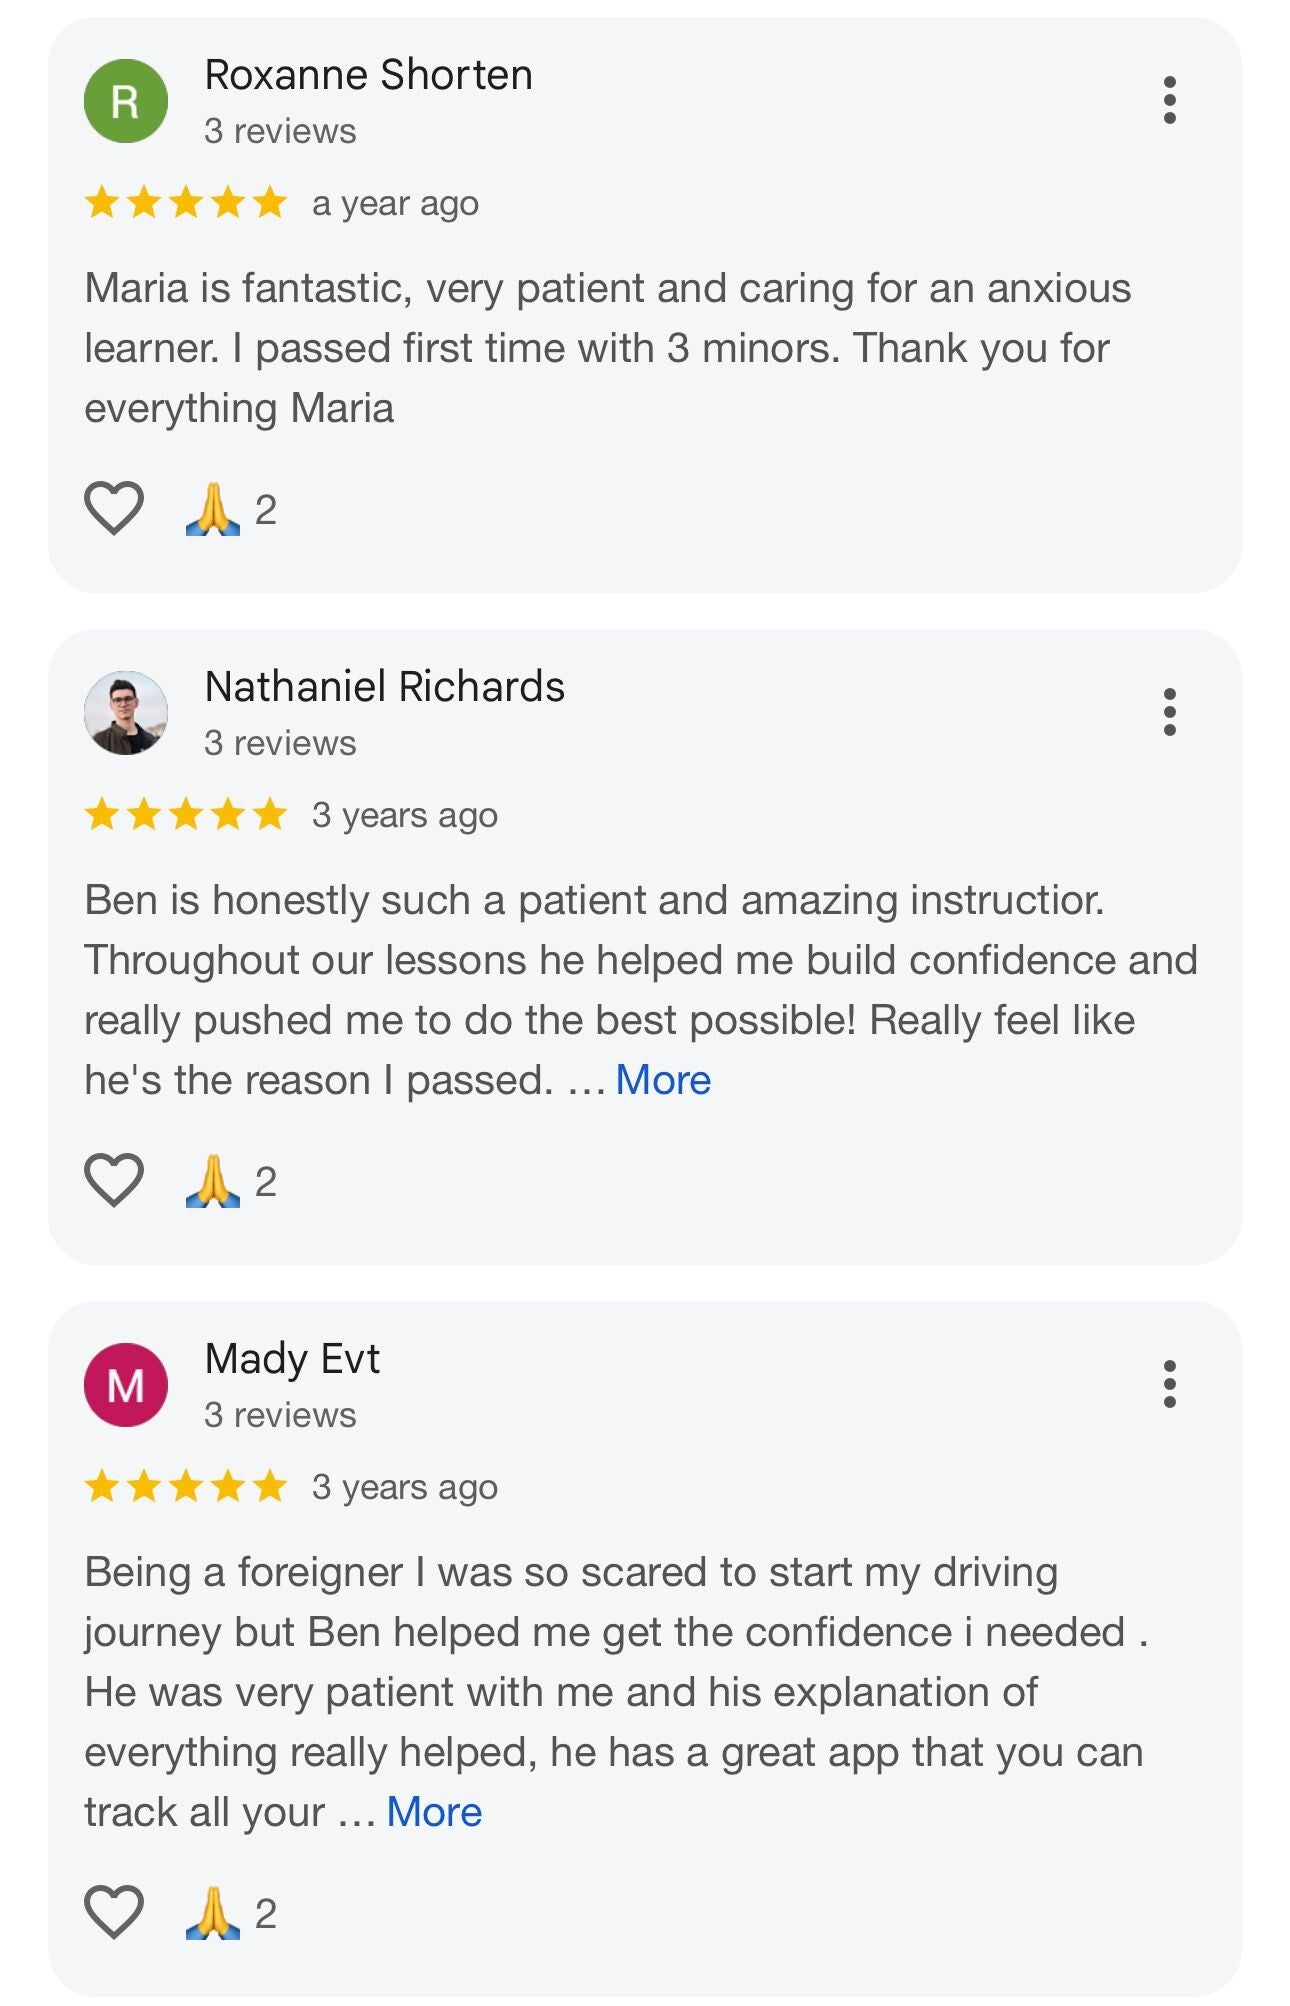Tap praying hands reaction on Mady's review
The image size is (1290, 2006).
pos(214,1913)
